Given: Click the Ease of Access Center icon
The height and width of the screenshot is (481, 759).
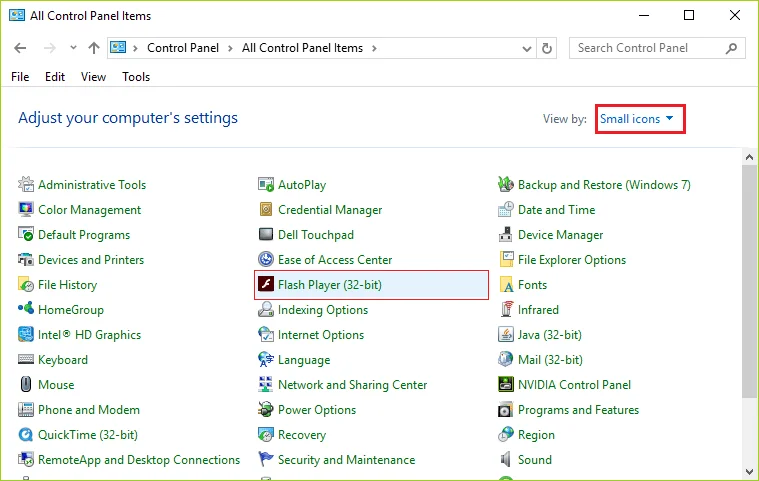Looking at the screenshot, I should [x=266, y=260].
